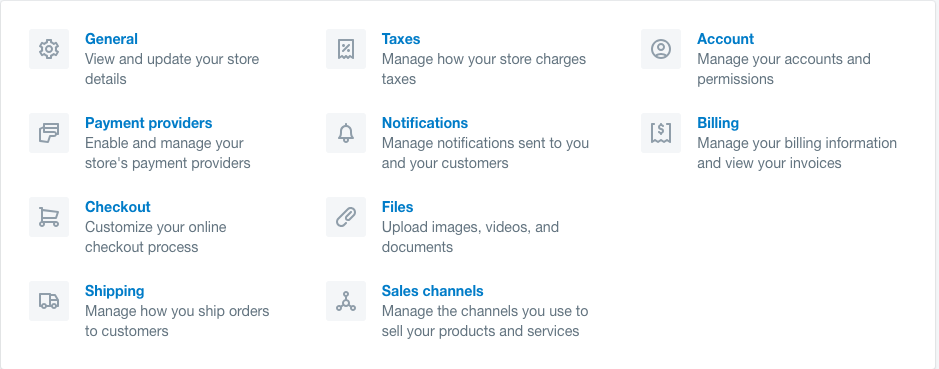Go to Sales channels settings

tap(432, 291)
